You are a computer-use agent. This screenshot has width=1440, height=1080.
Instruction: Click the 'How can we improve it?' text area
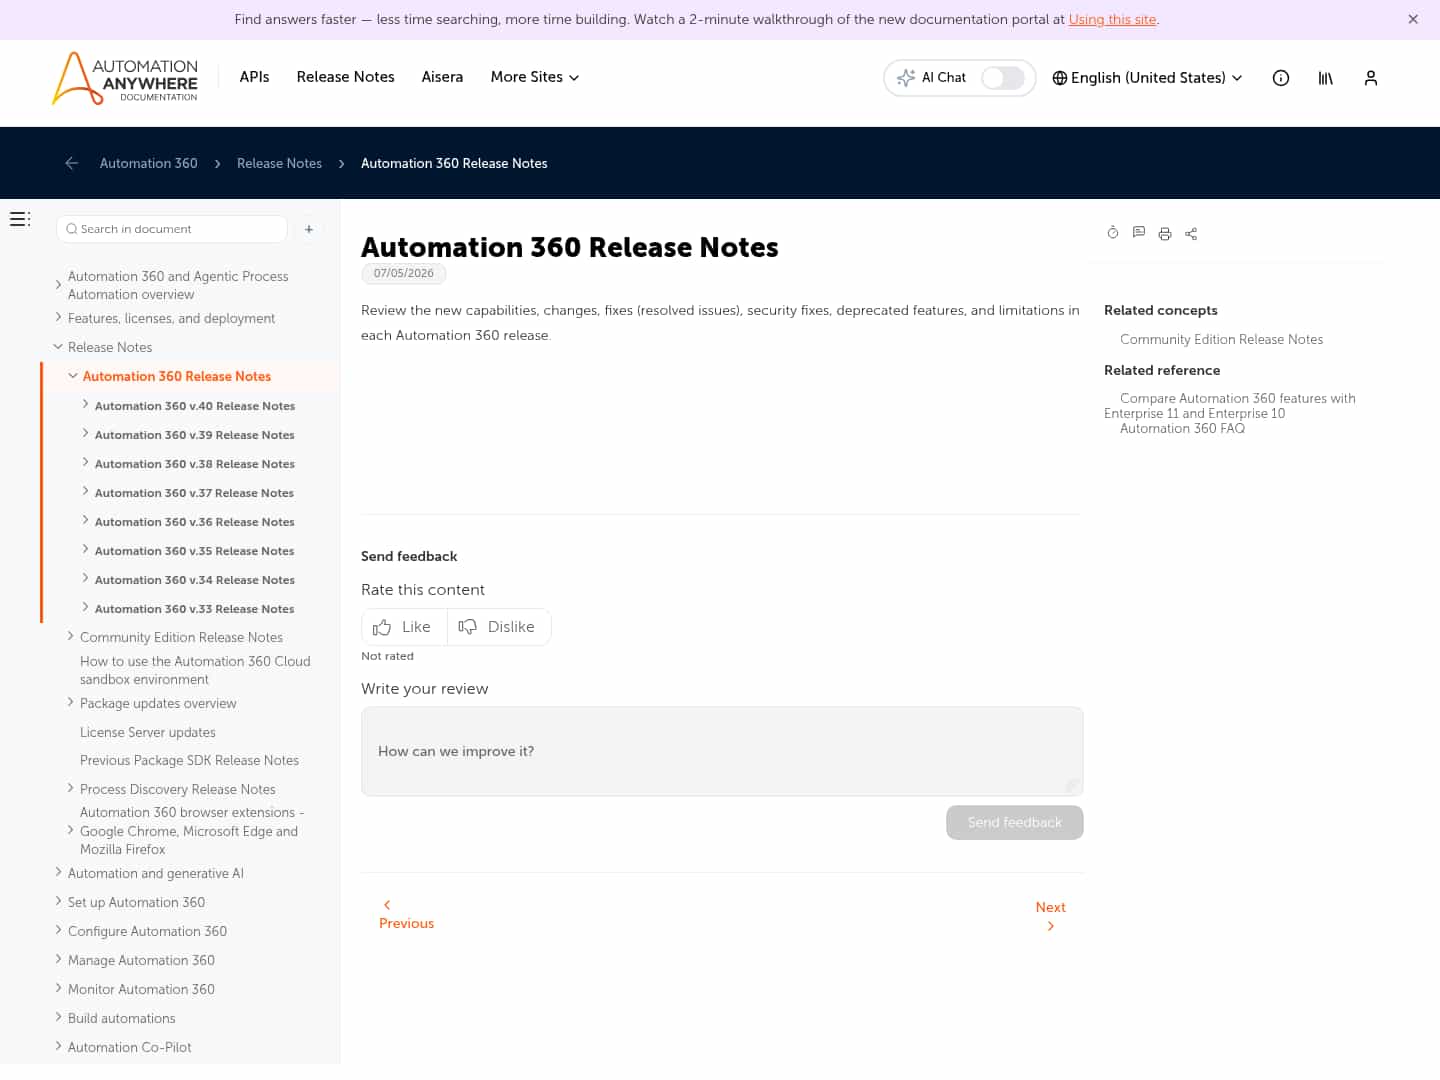pos(722,752)
